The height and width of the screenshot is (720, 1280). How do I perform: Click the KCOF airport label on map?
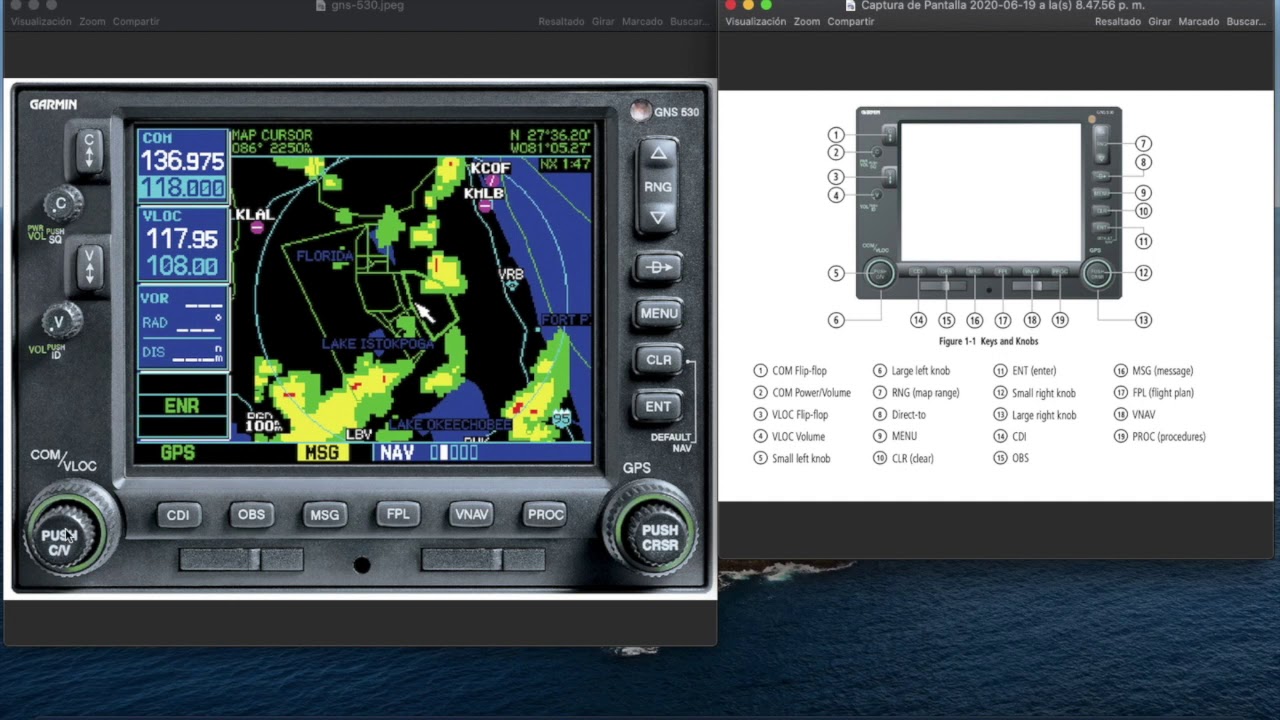(490, 168)
